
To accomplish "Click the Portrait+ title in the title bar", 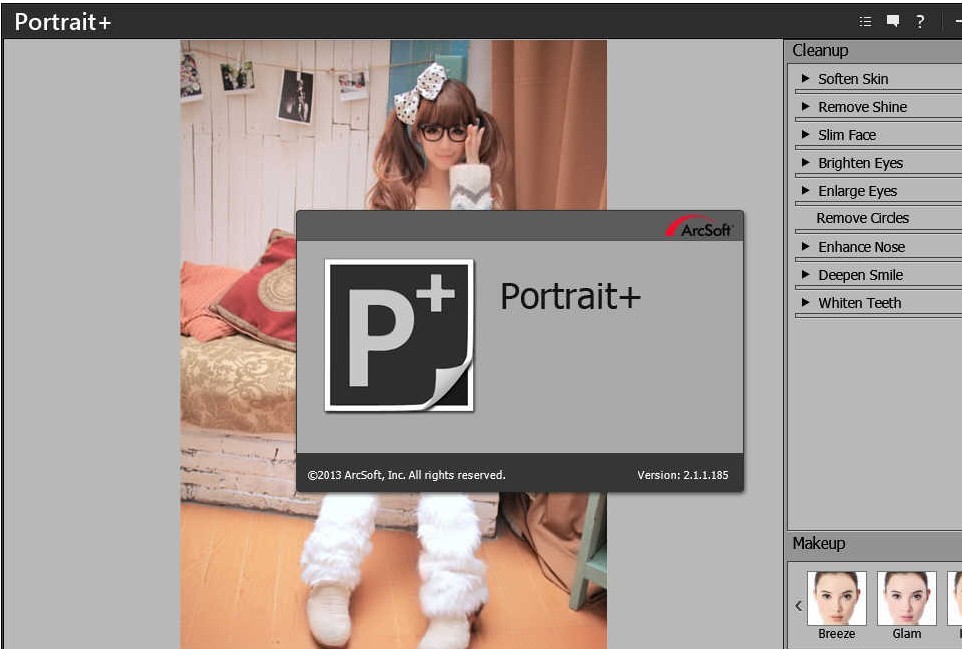I will pyautogui.click(x=63, y=22).
